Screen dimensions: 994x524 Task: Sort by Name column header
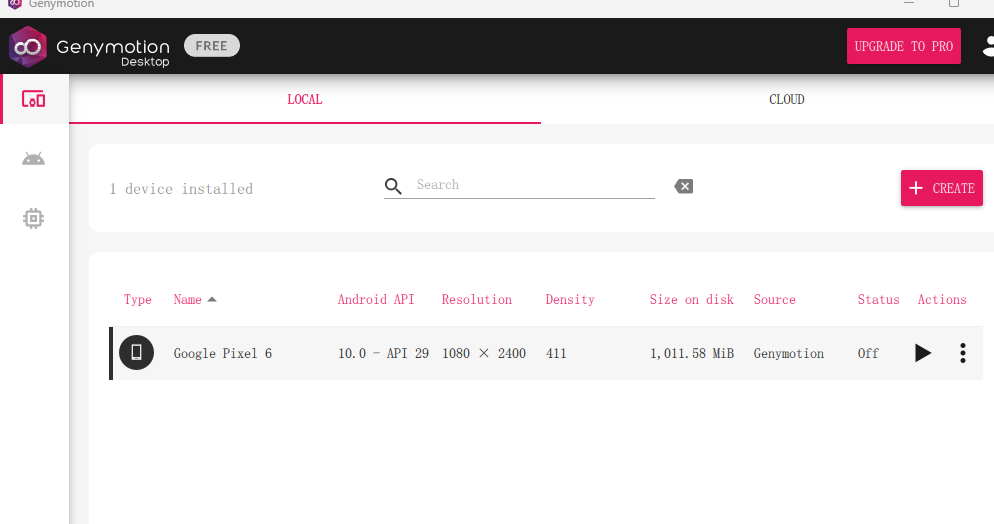pos(188,300)
